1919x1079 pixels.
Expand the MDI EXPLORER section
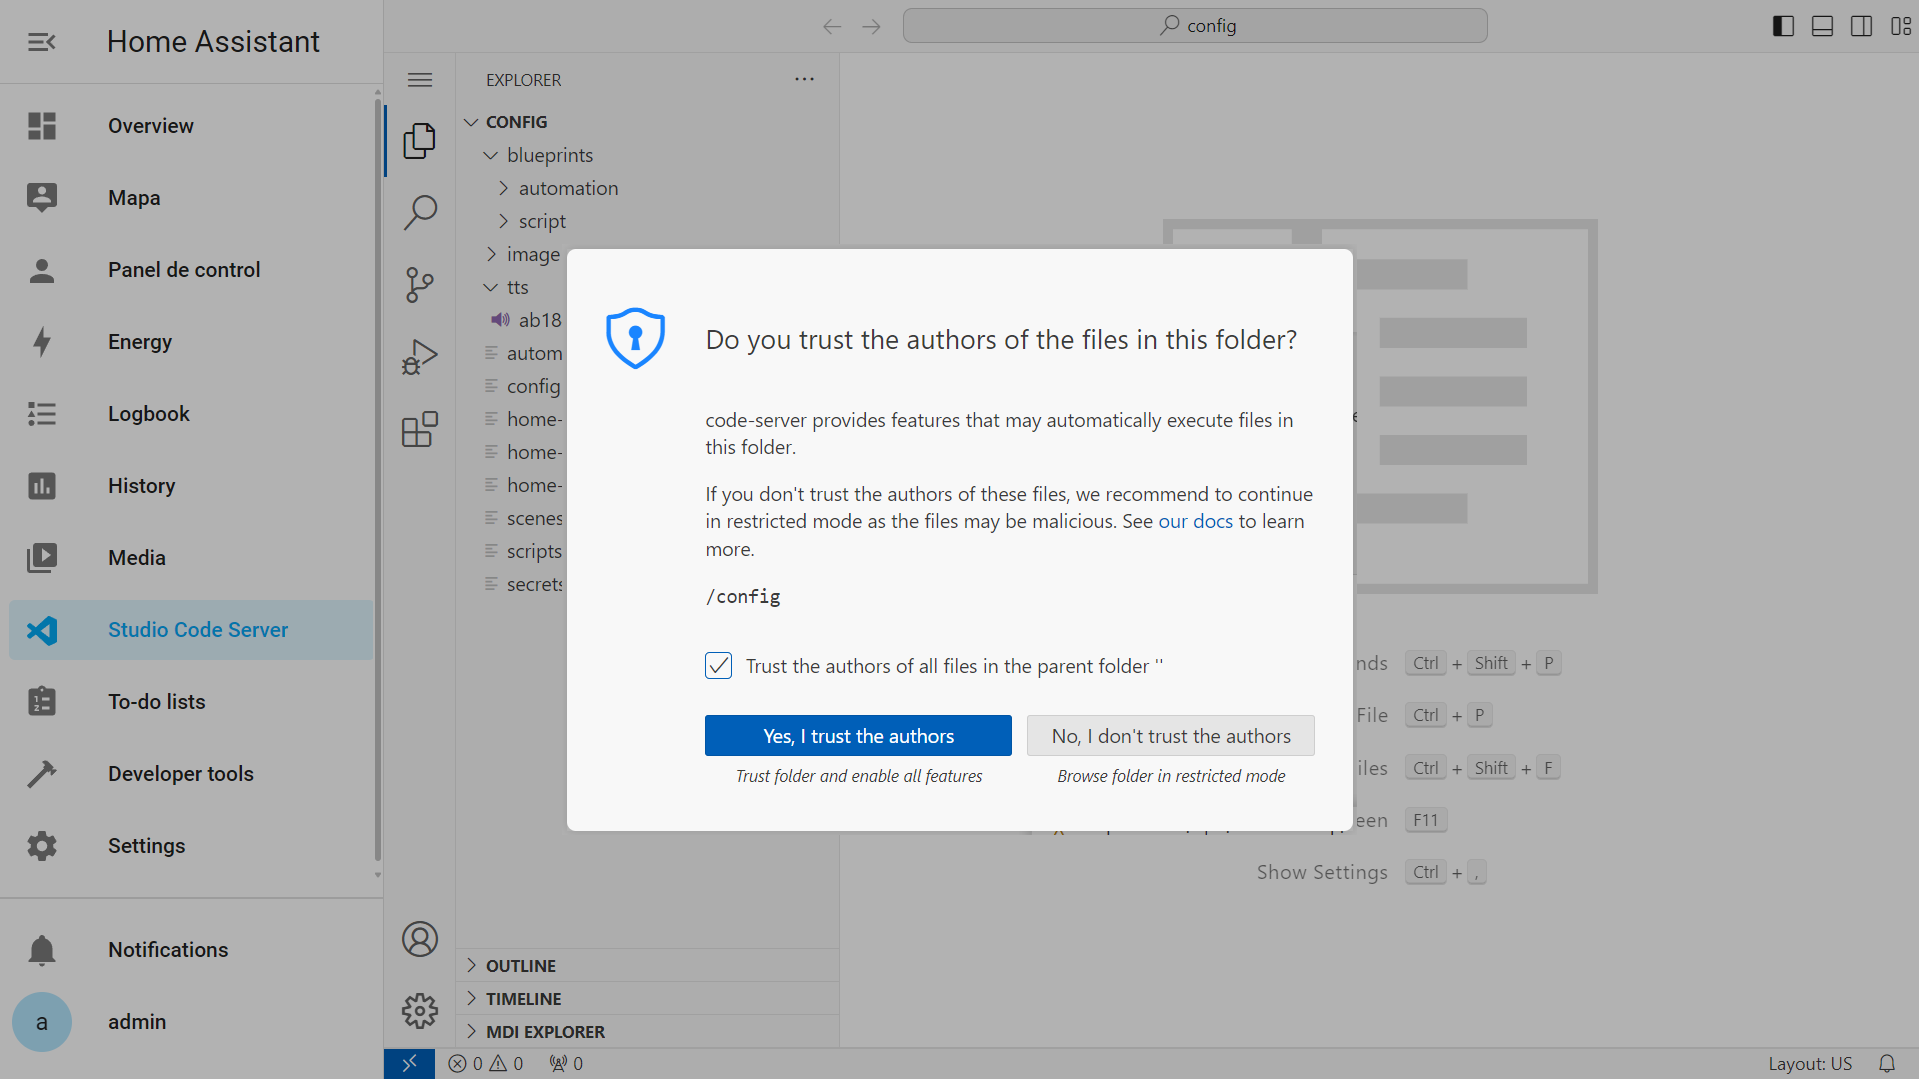647,1032
